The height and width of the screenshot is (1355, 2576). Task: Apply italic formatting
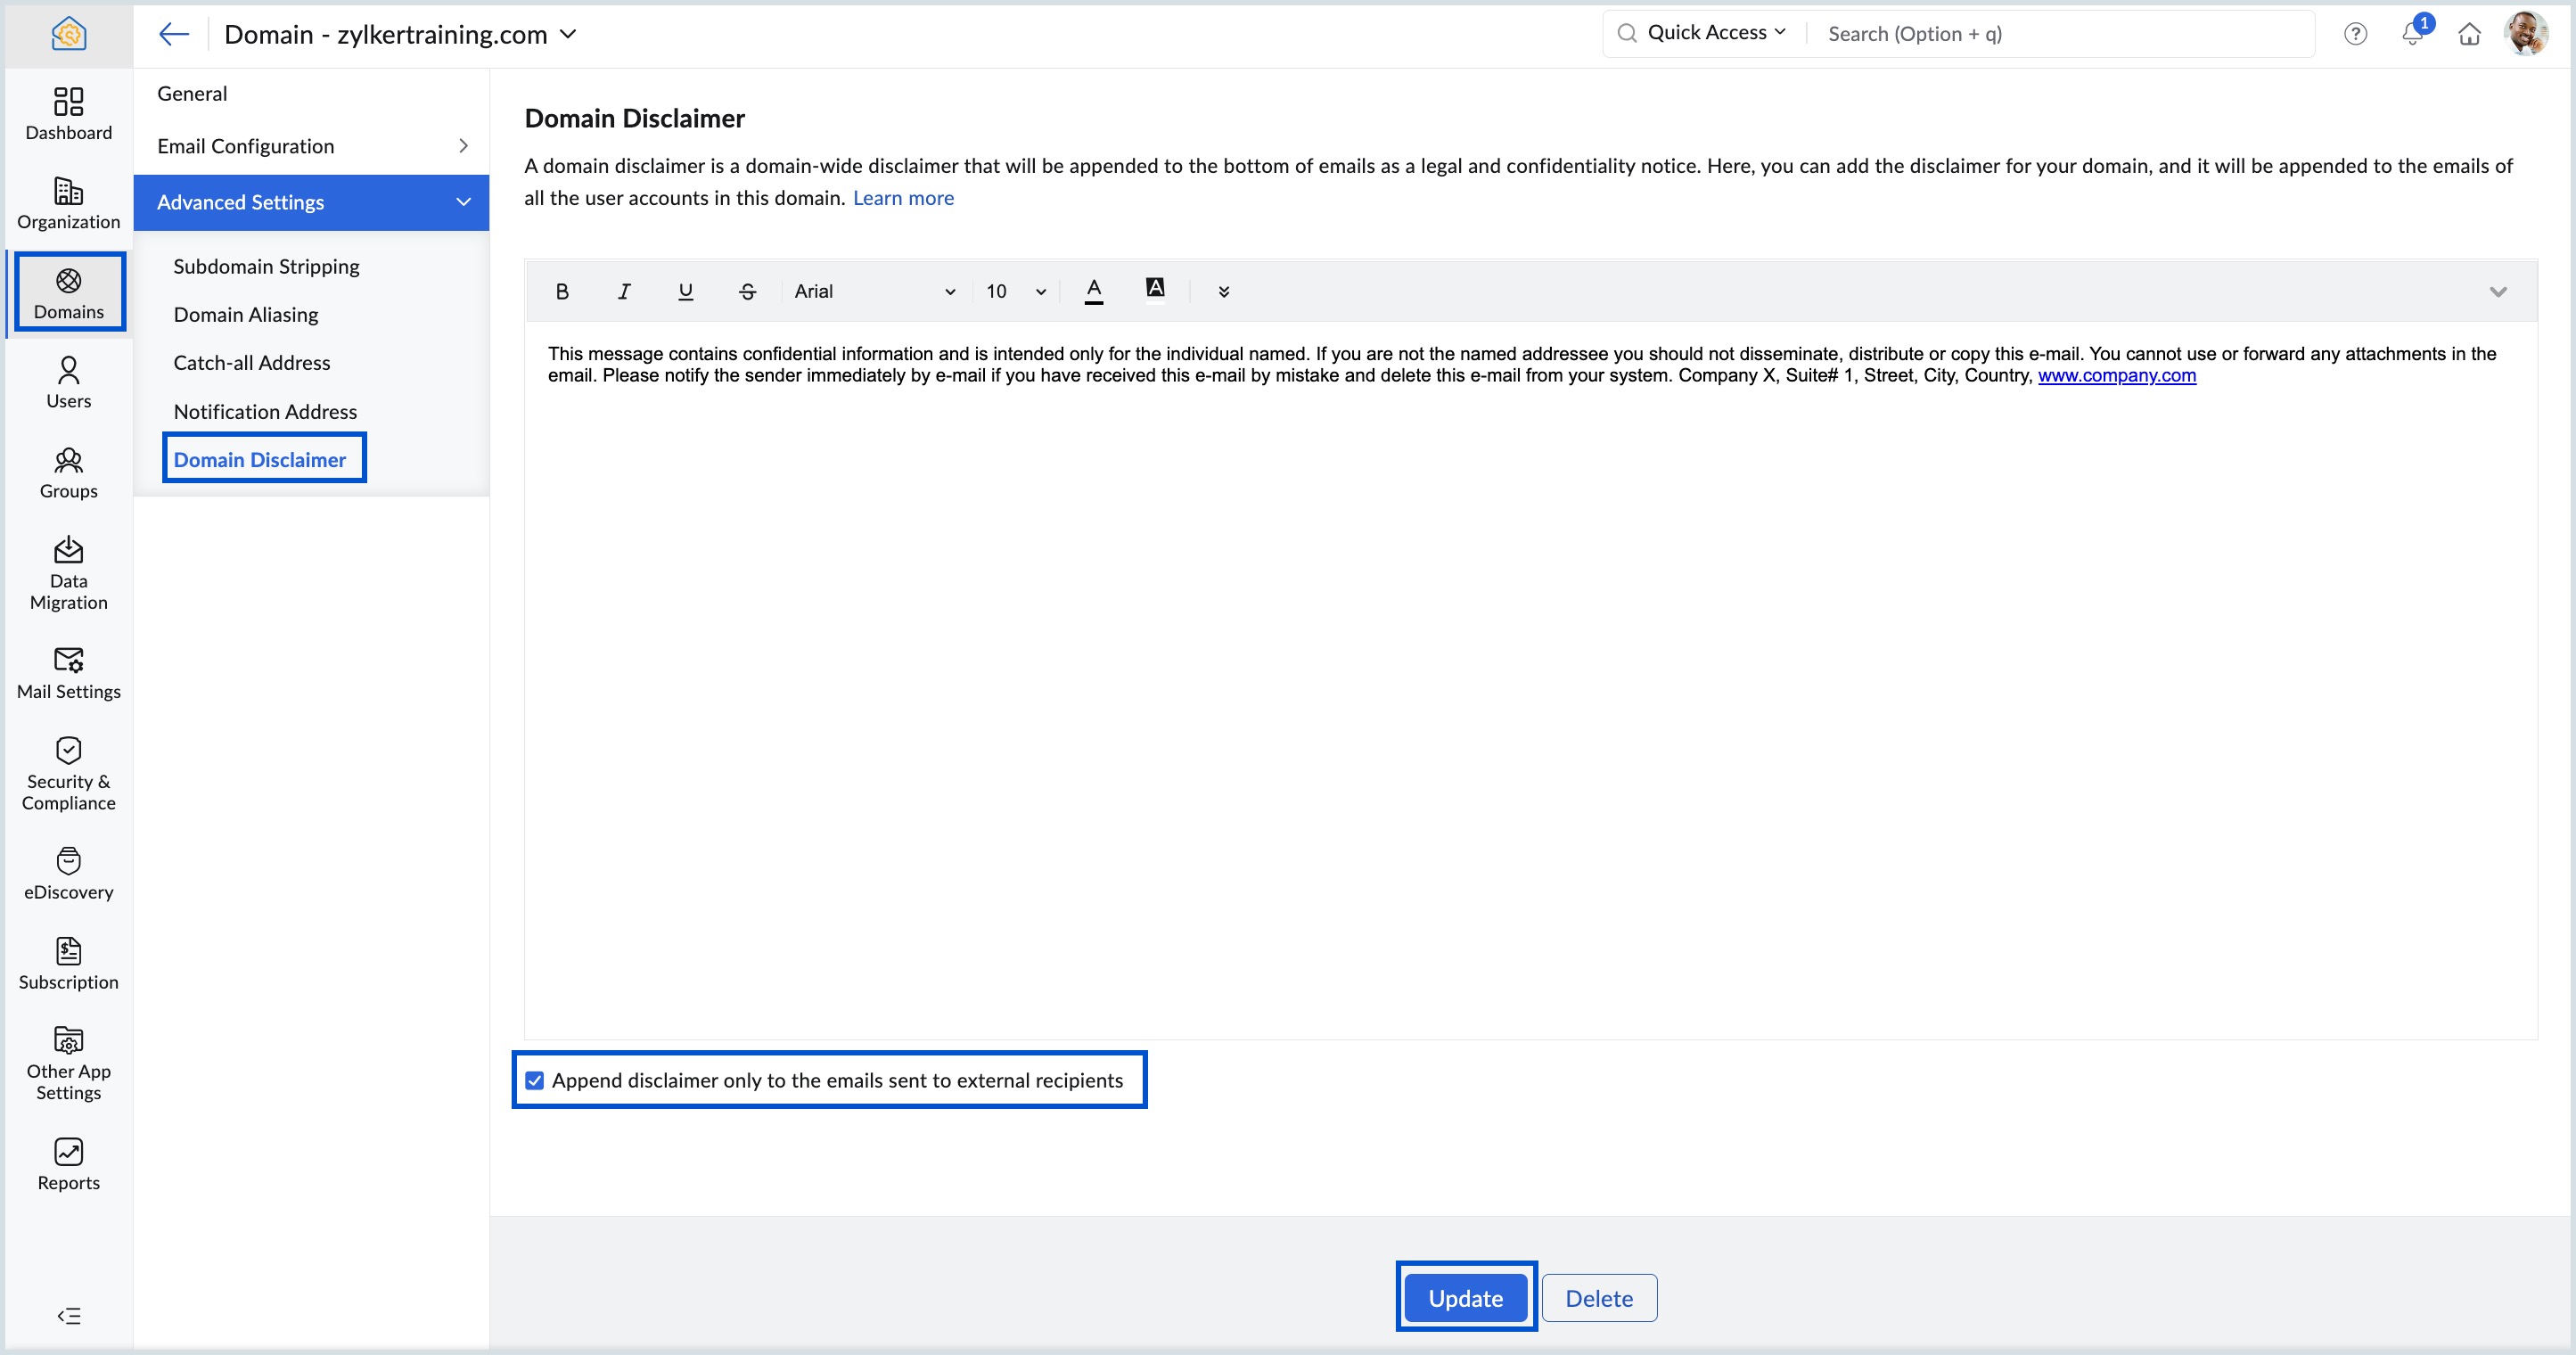624,291
